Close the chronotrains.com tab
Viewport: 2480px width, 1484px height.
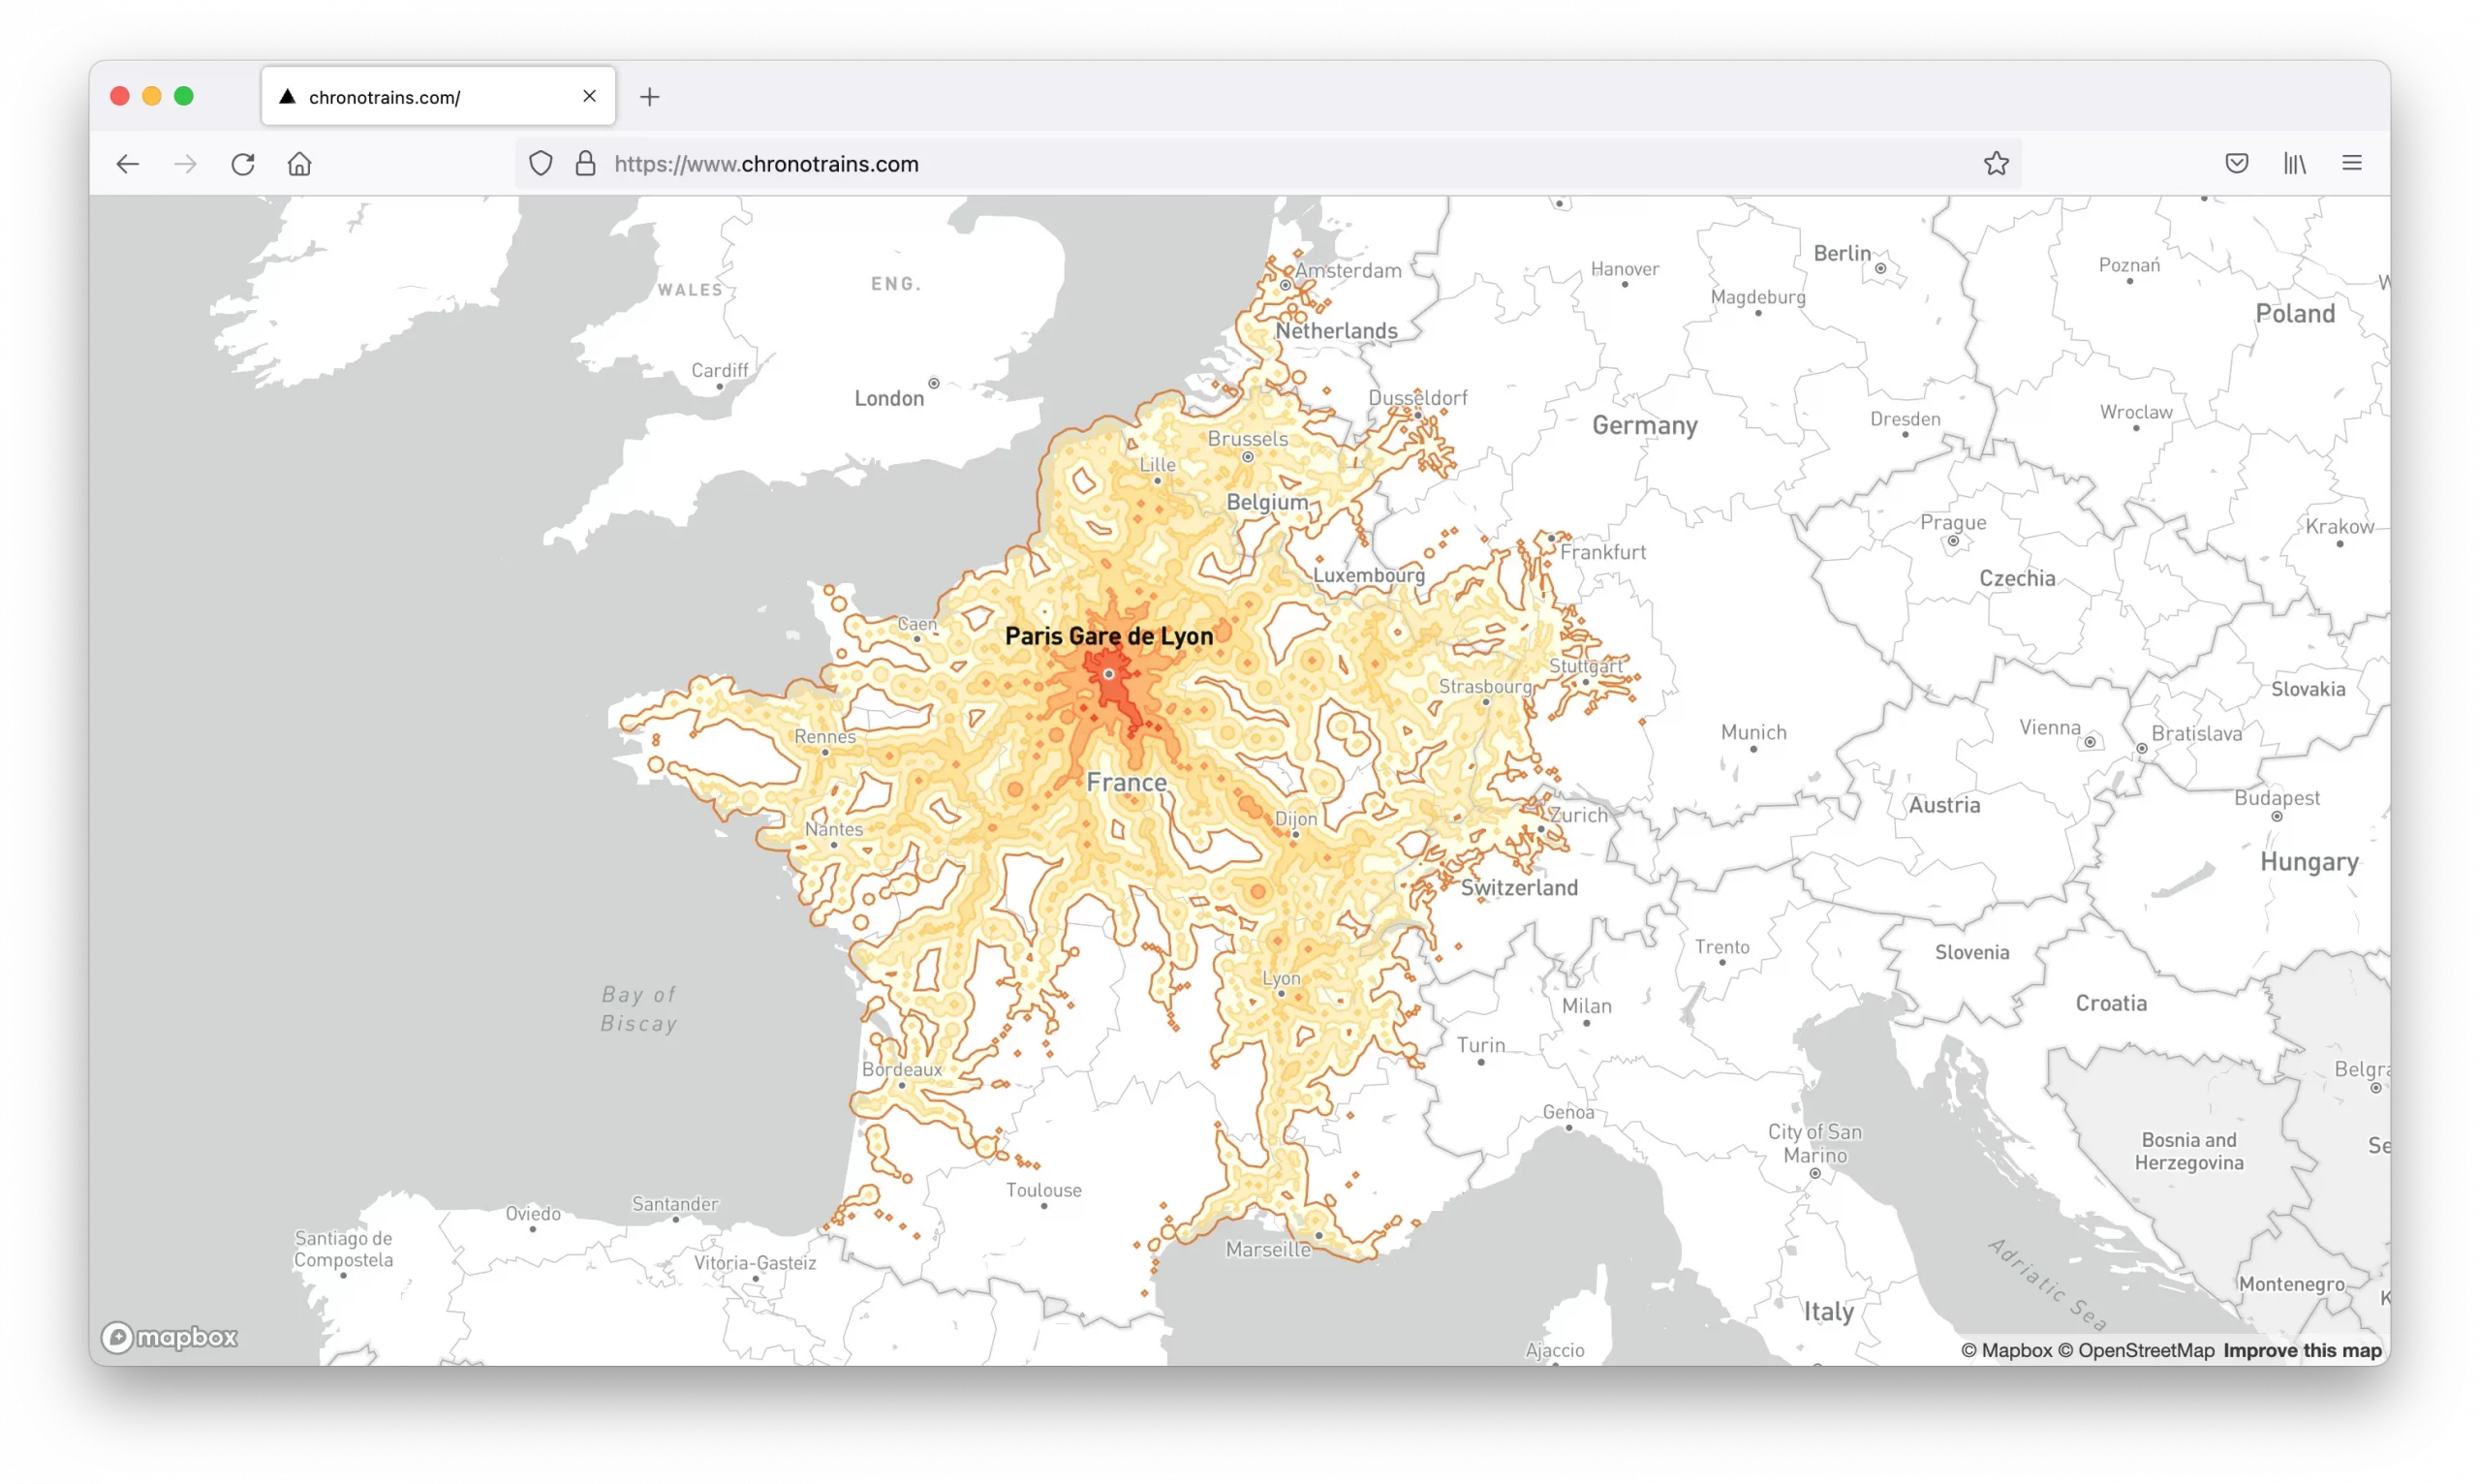589,96
